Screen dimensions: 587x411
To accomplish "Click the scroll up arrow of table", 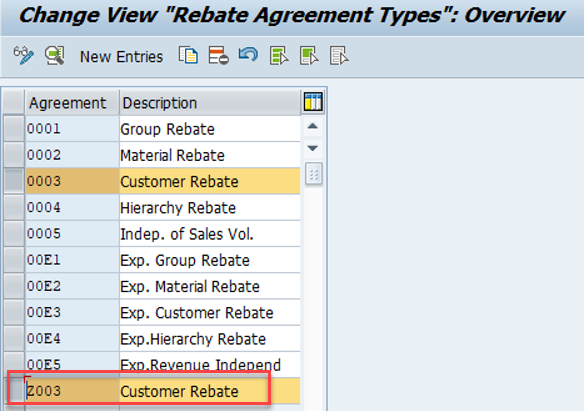I will click(x=313, y=126).
